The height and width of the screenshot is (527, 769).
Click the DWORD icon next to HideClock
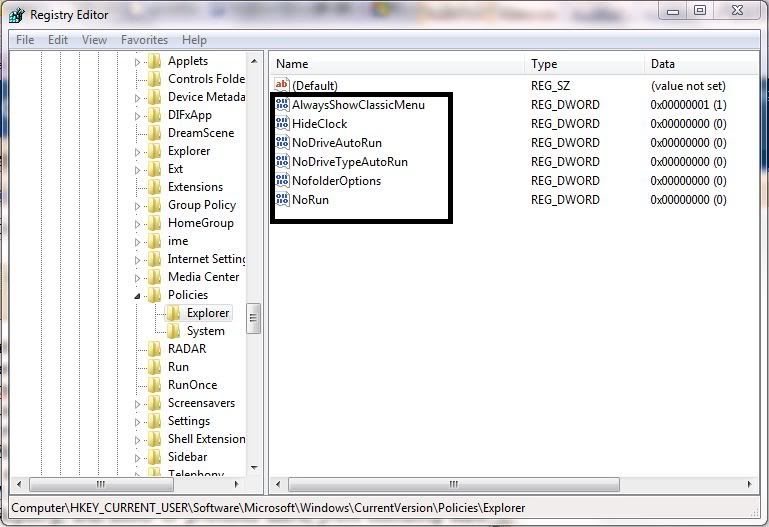[x=281, y=124]
